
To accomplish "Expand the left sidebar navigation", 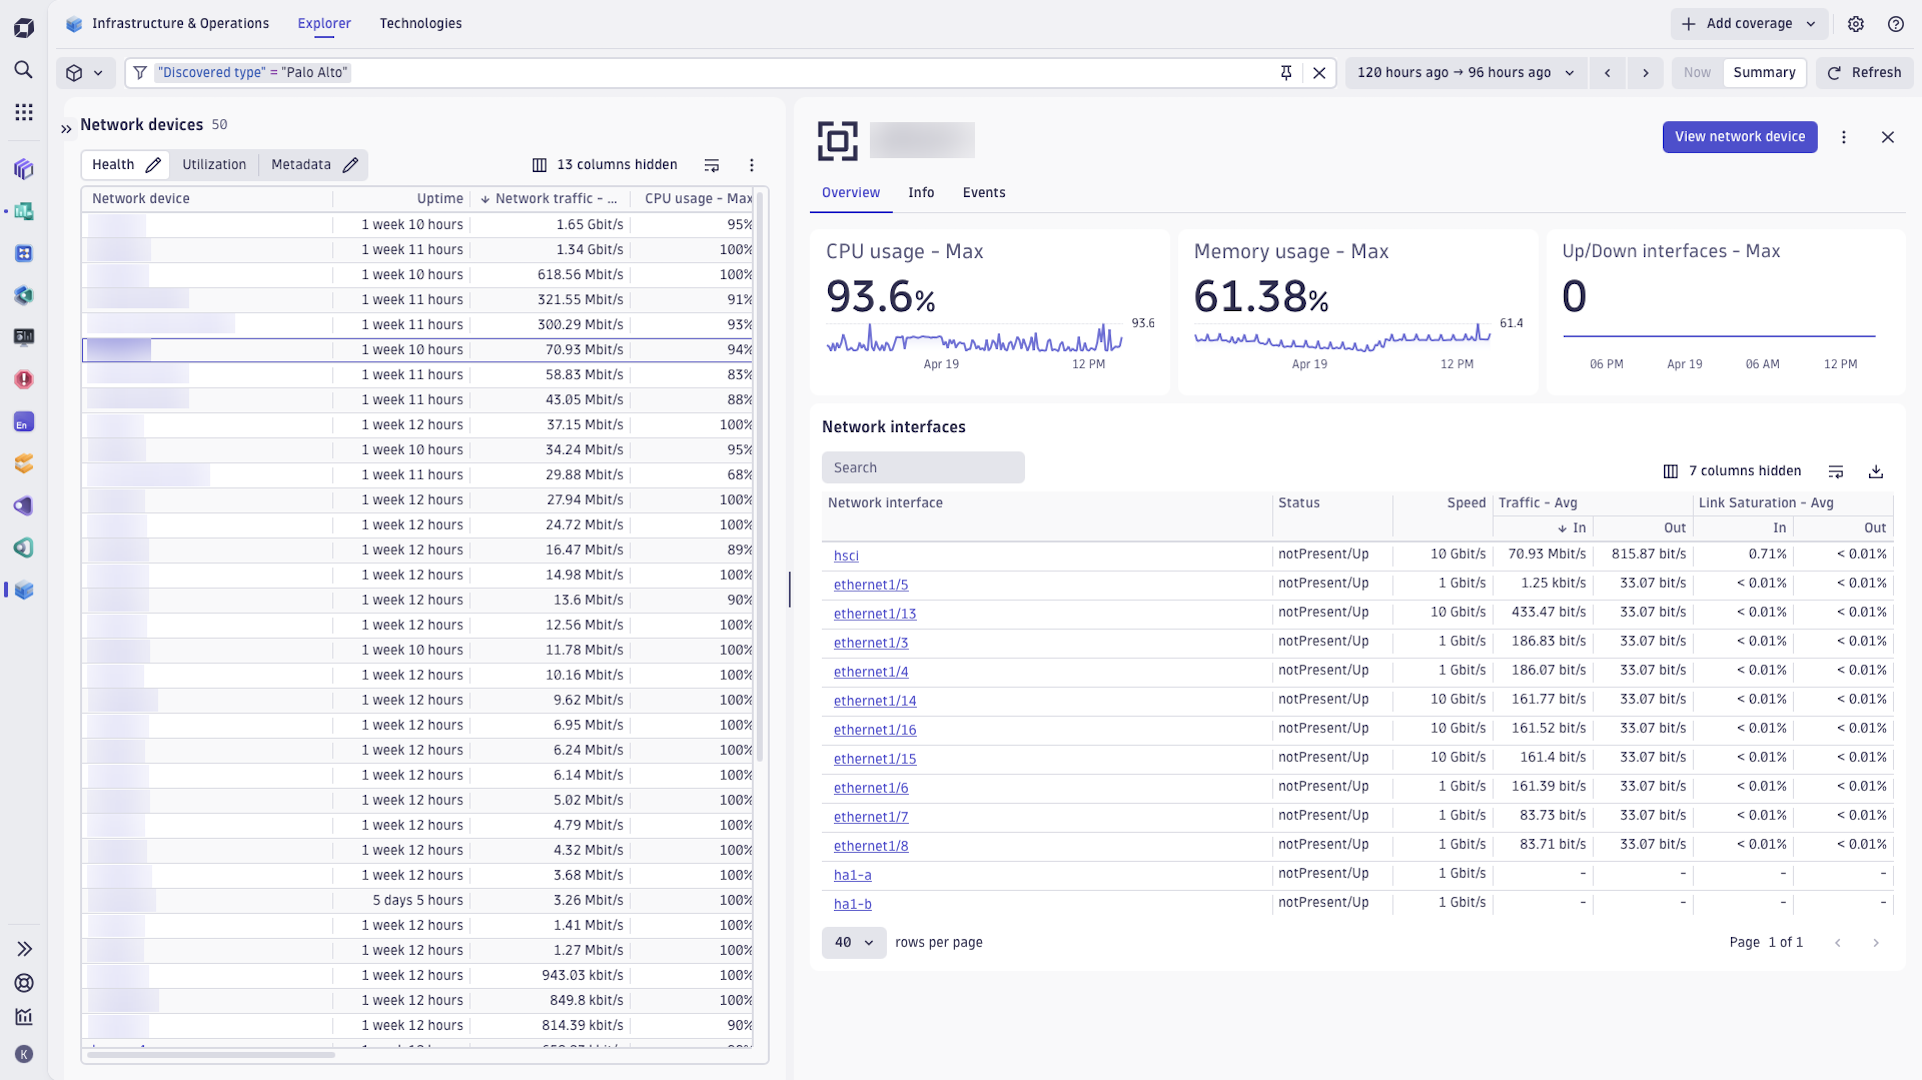I will [24, 948].
